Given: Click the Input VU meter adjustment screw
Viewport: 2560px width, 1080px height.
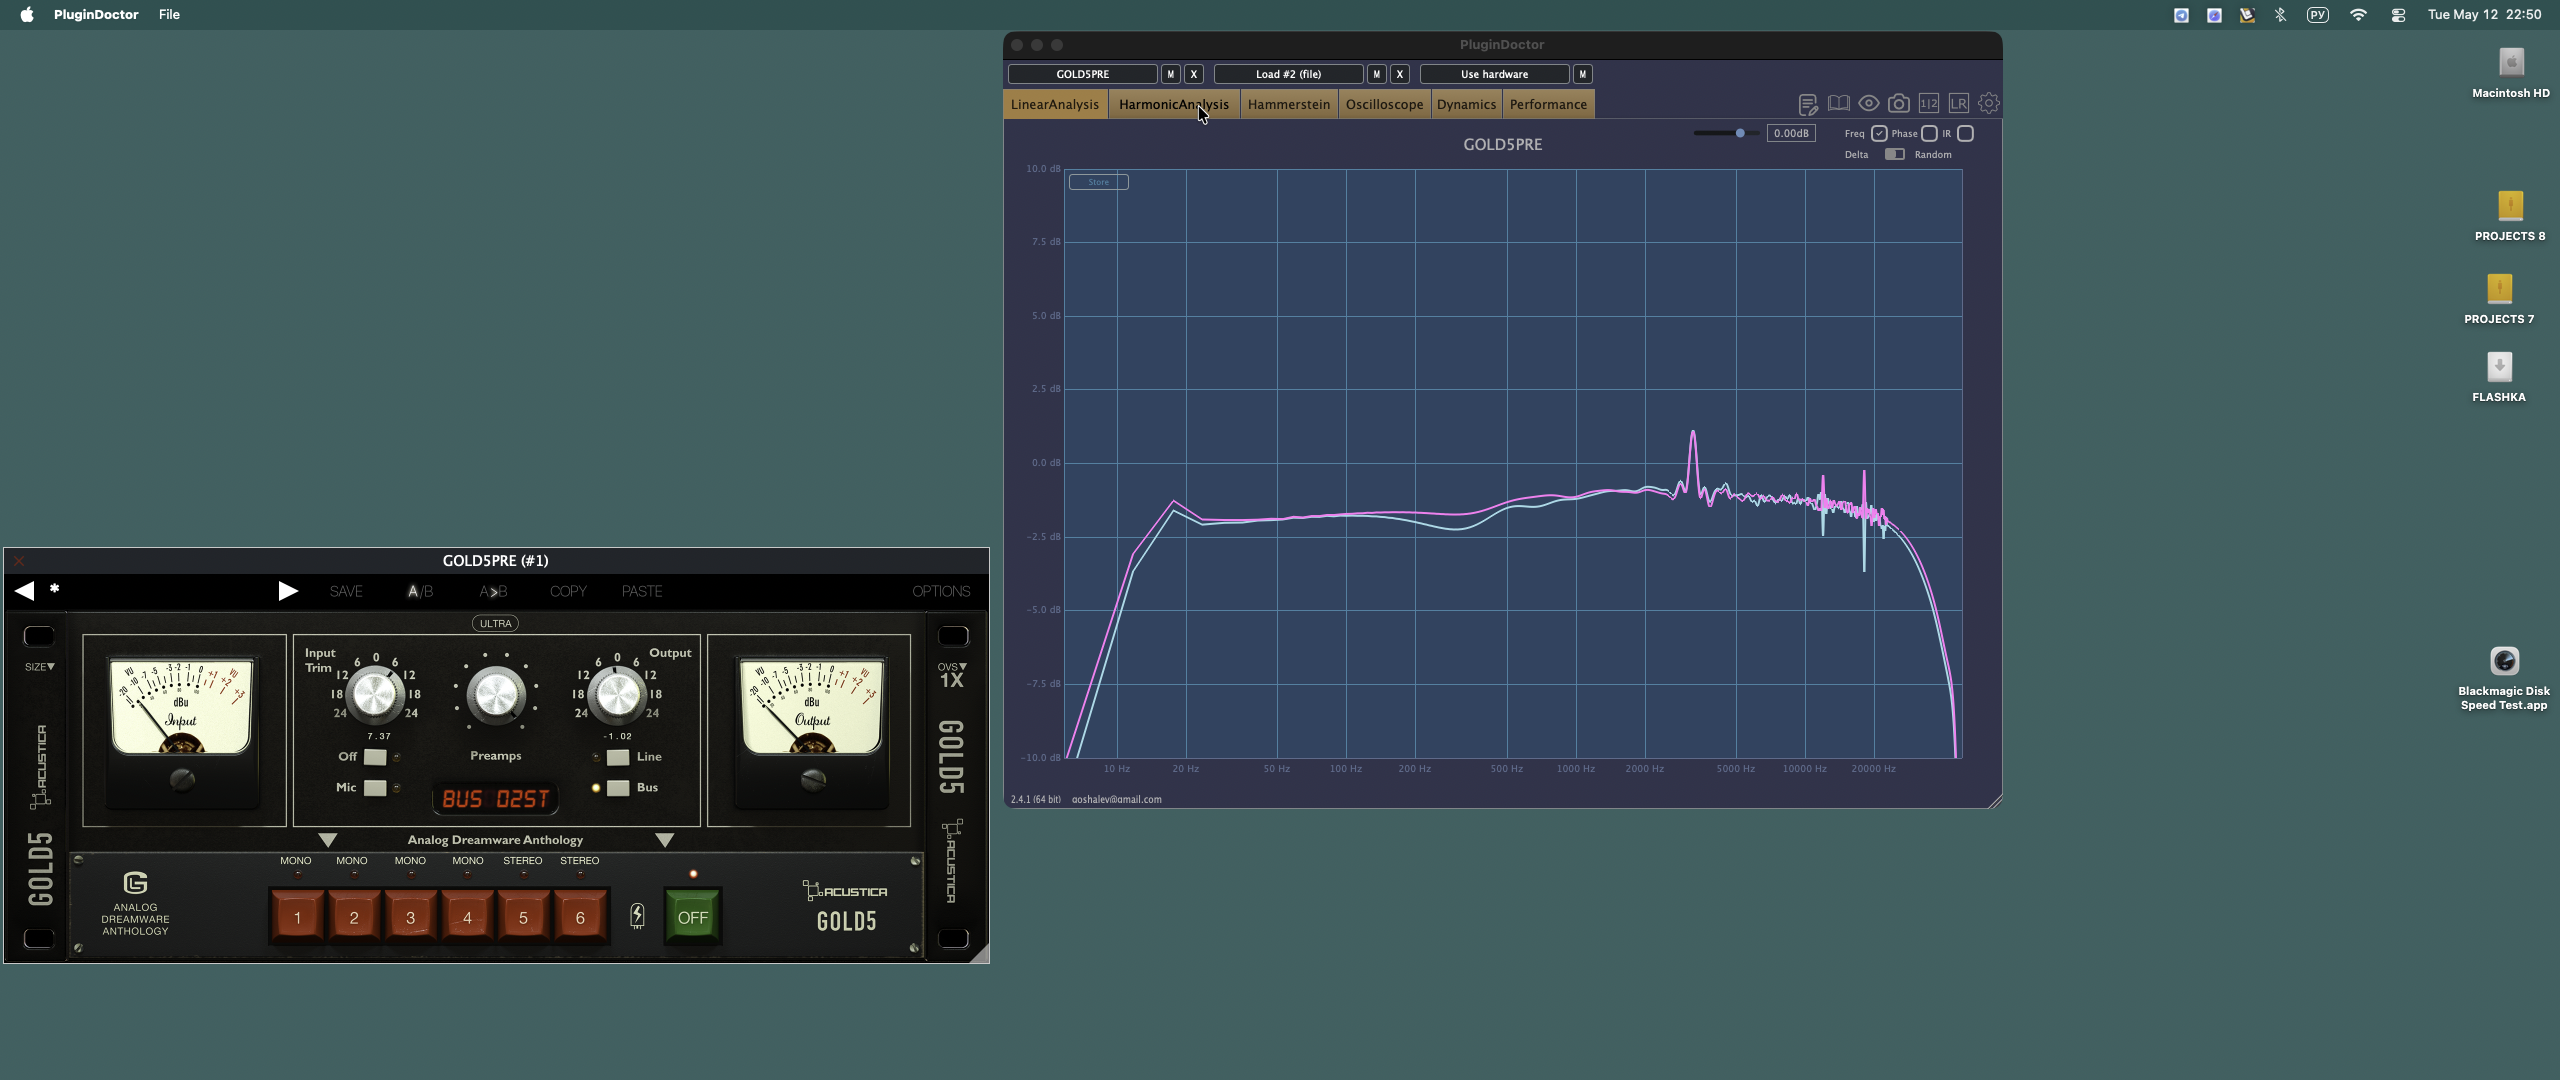Looking at the screenshot, I should [x=182, y=779].
